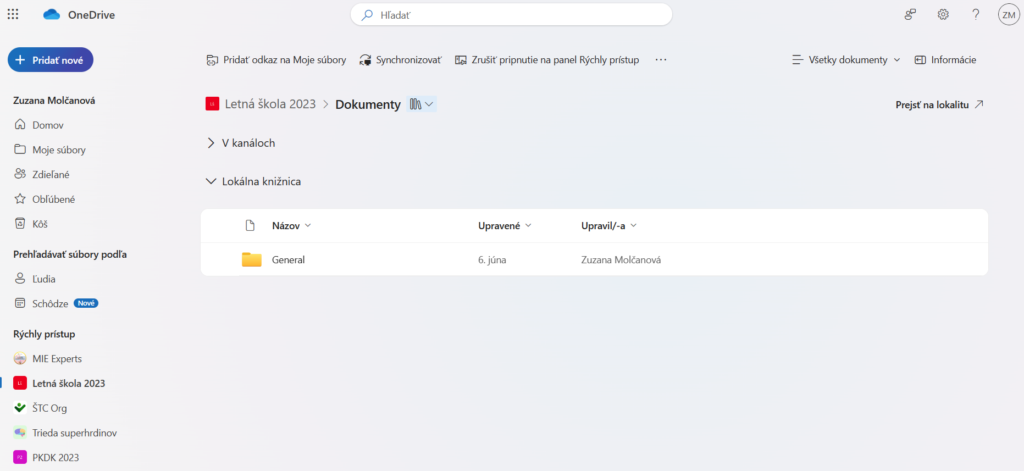Open the Všetky dokumenty view dropdown
This screenshot has height=471, width=1024.
point(846,59)
